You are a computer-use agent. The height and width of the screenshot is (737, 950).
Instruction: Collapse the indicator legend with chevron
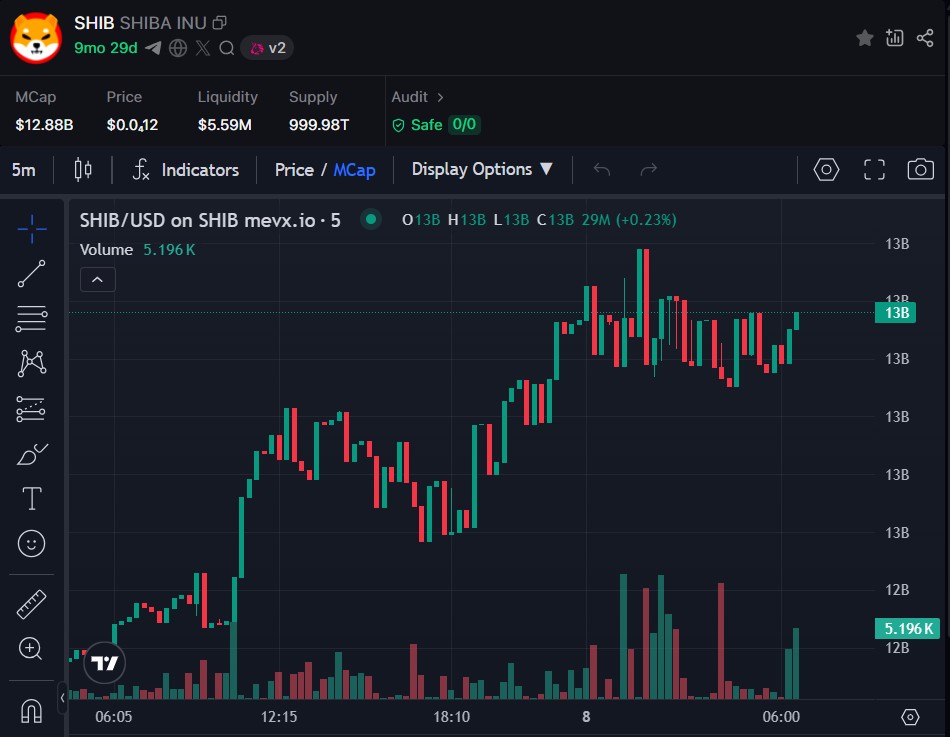[x=98, y=280]
